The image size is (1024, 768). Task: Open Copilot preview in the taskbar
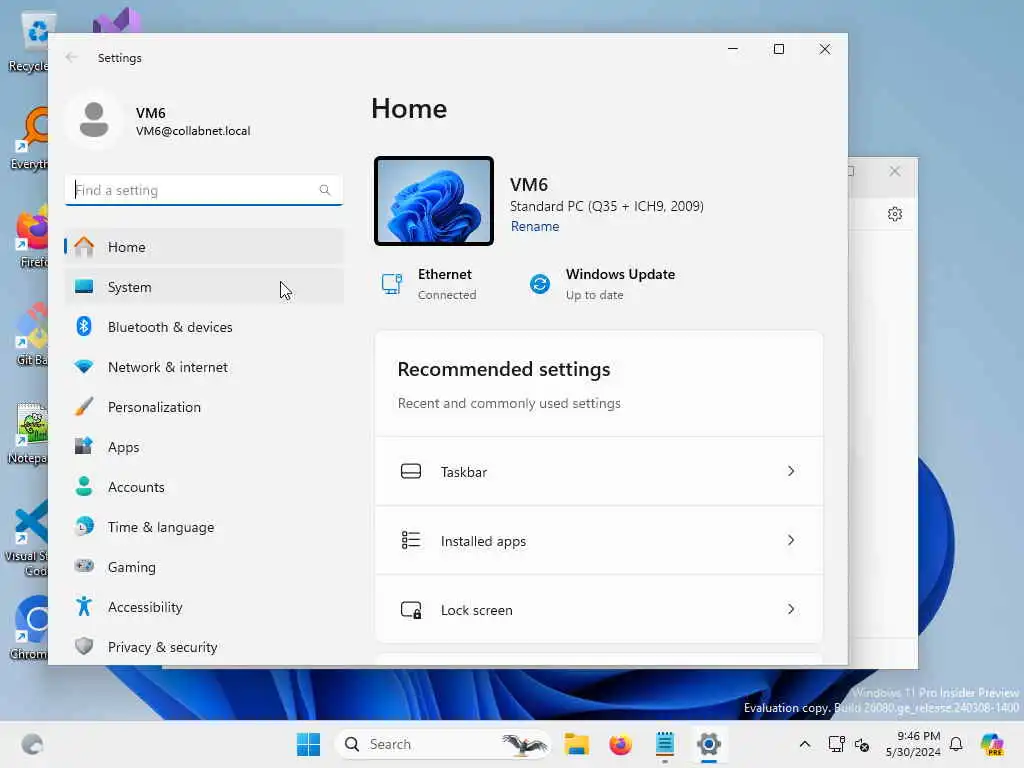992,744
